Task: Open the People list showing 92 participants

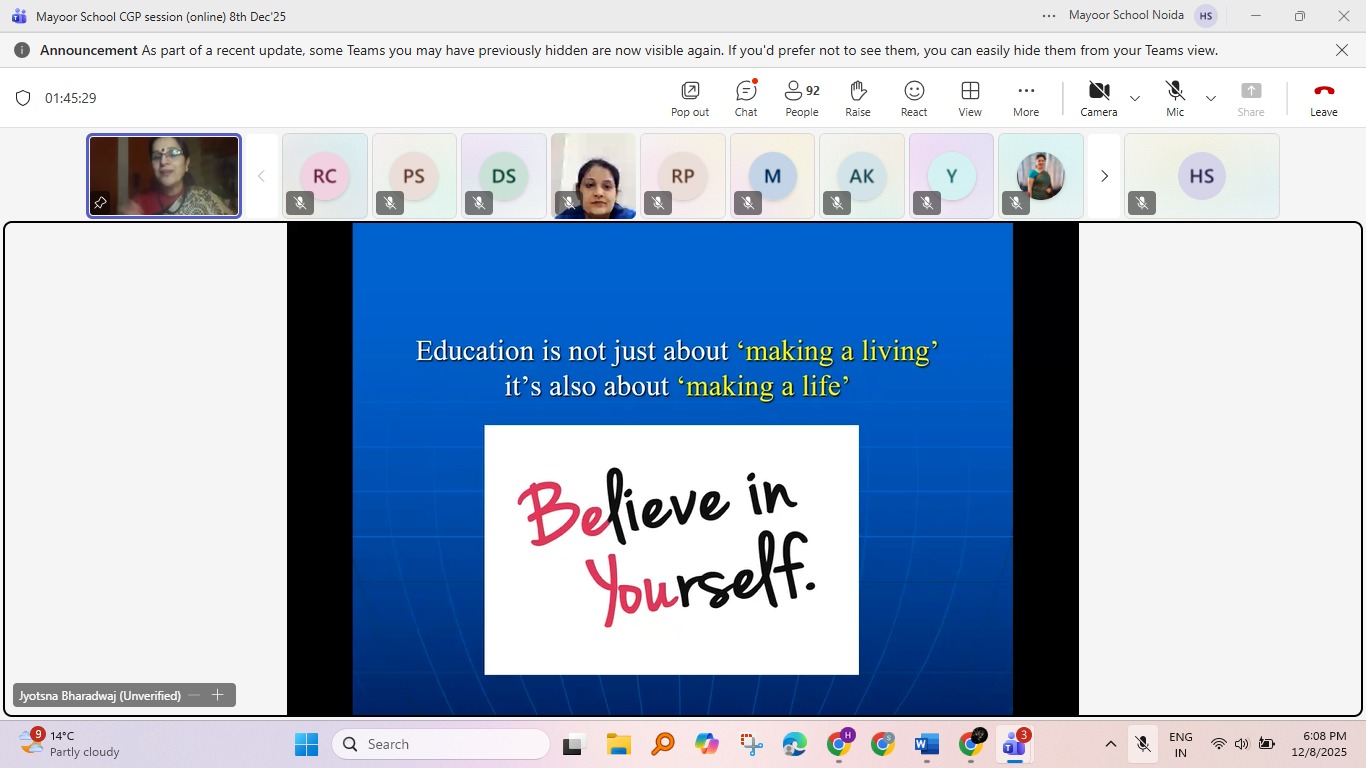Action: (x=800, y=97)
